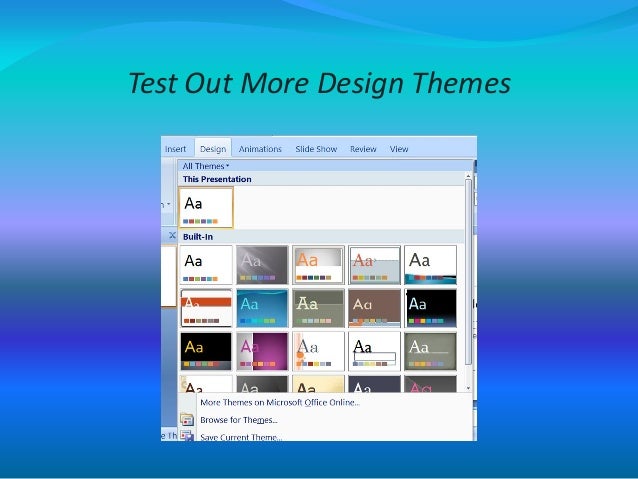Choose the brown theme thumbnail
This screenshot has height=479, width=638.
point(374,308)
